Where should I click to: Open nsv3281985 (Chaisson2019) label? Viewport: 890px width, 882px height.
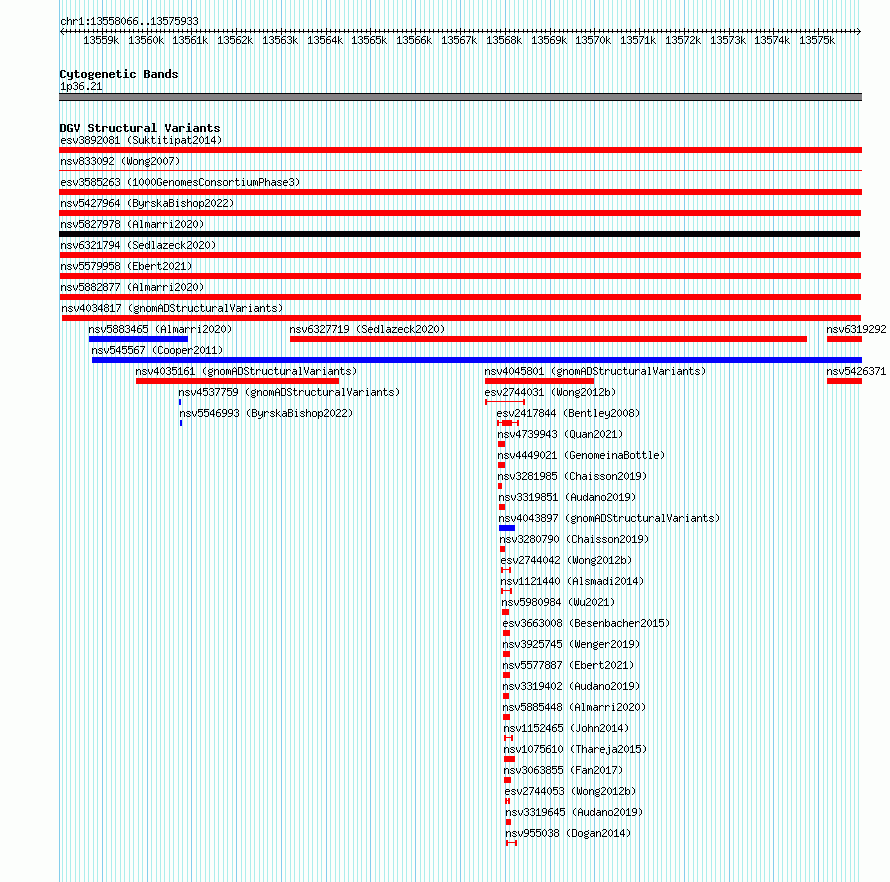pos(572,476)
